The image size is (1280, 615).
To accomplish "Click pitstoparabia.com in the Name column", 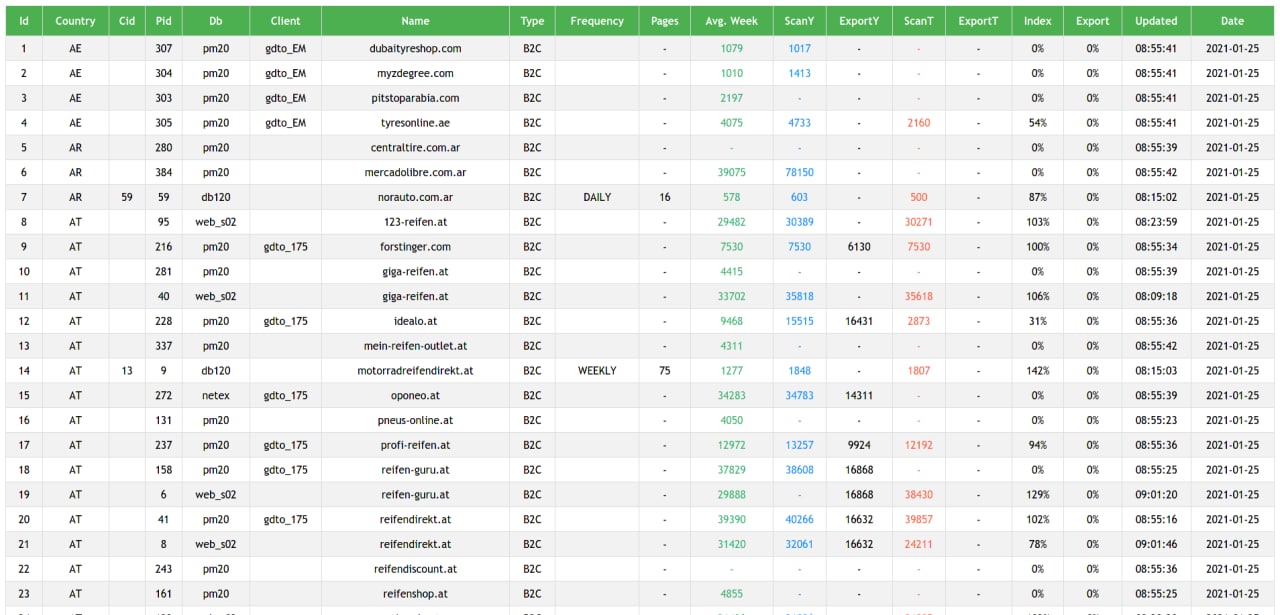I will pyautogui.click(x=415, y=98).
